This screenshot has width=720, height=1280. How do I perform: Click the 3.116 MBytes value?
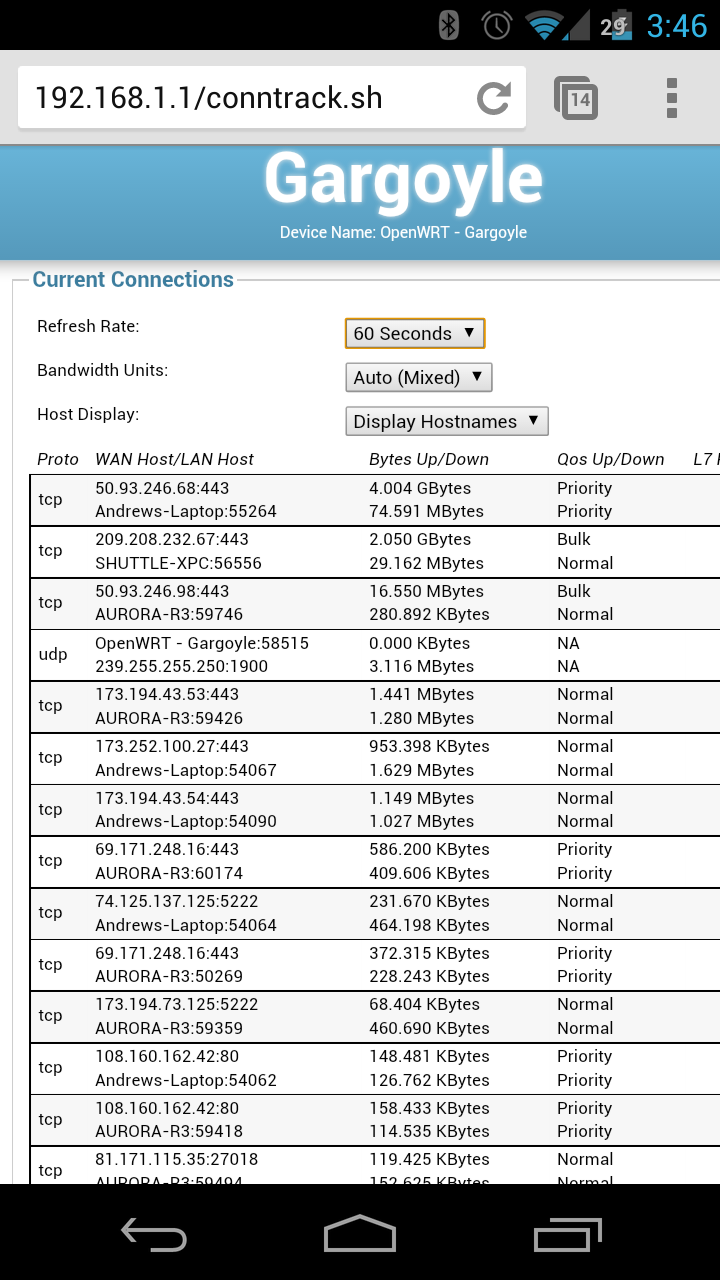coord(421,666)
